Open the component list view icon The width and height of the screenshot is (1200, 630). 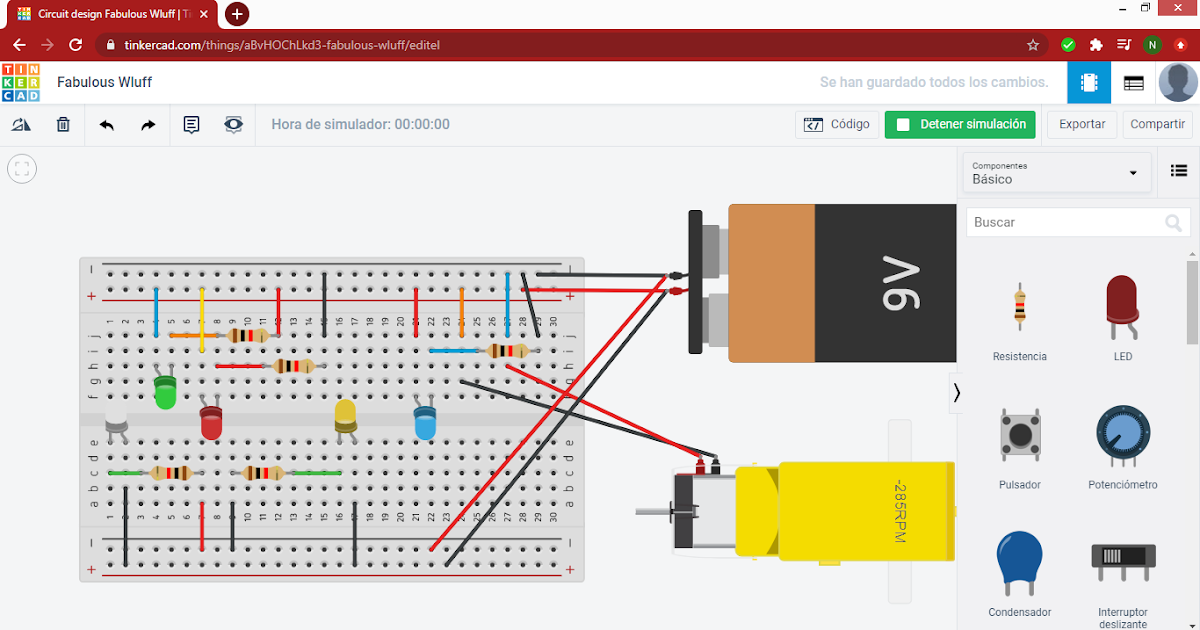click(1179, 171)
